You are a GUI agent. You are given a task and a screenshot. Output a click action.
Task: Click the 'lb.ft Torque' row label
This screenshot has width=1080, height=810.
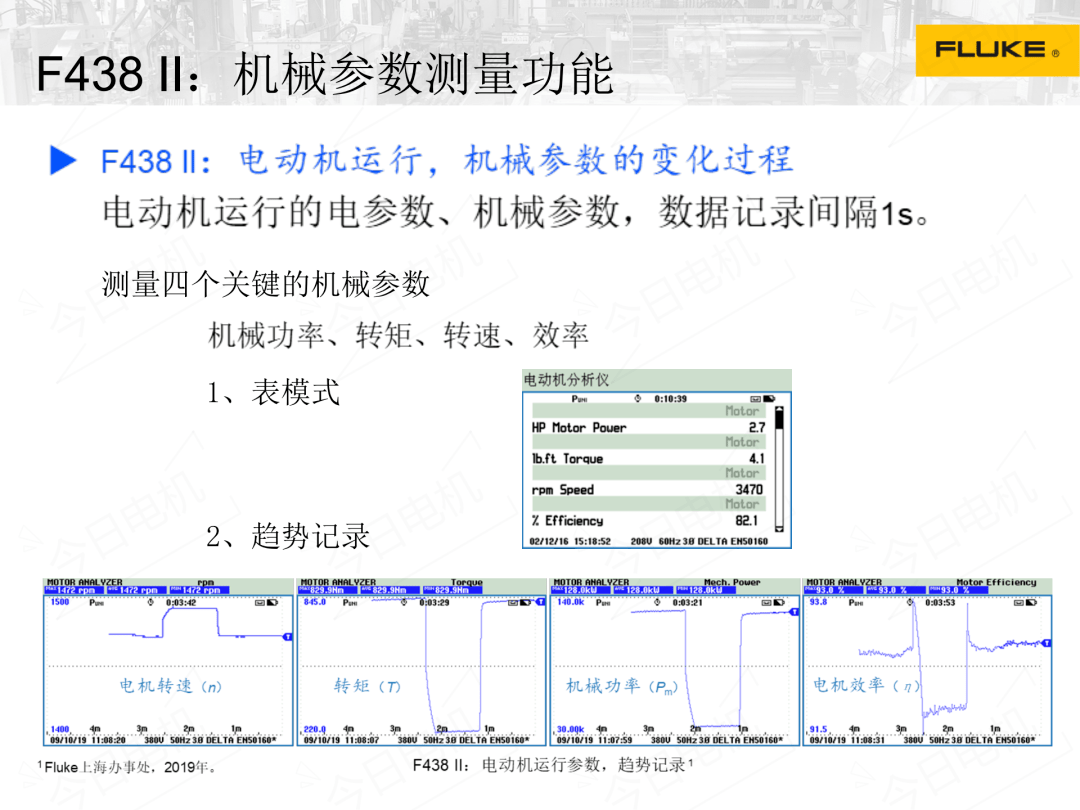(x=567, y=459)
